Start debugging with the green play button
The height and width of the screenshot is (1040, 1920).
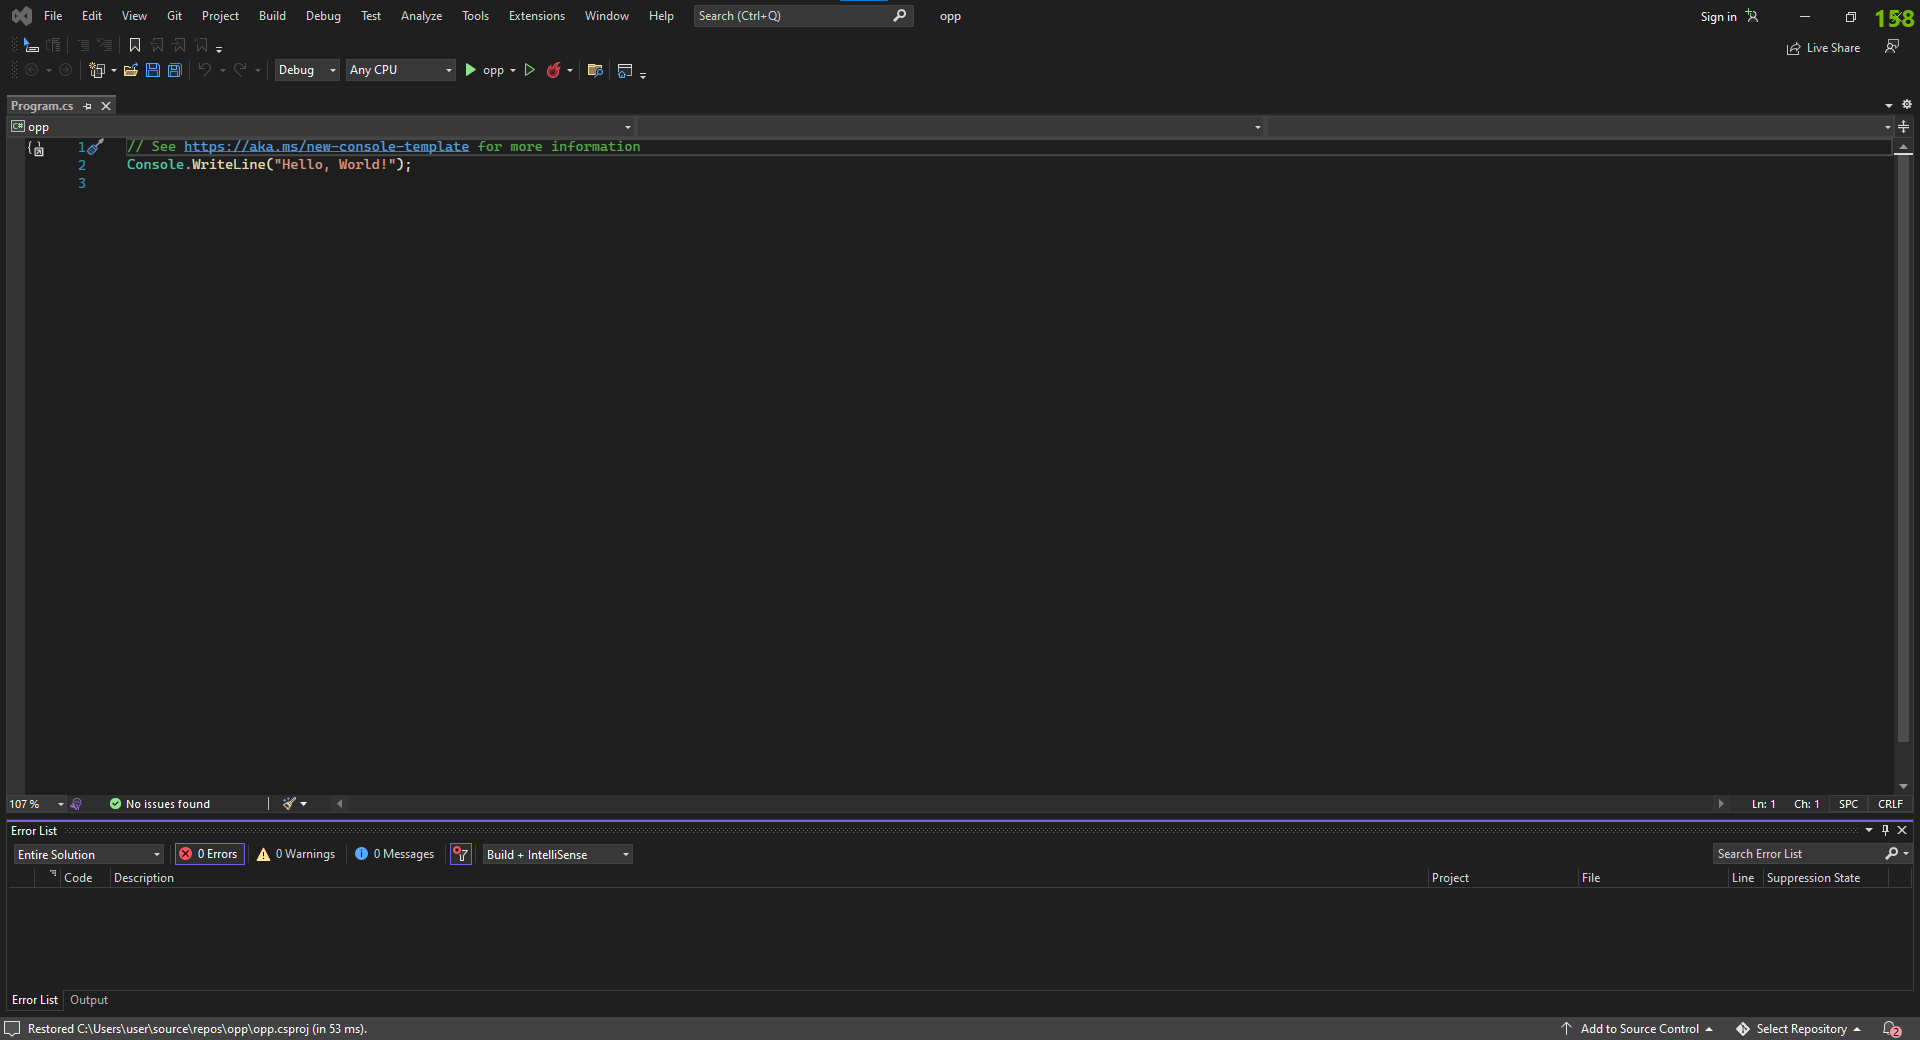click(470, 70)
